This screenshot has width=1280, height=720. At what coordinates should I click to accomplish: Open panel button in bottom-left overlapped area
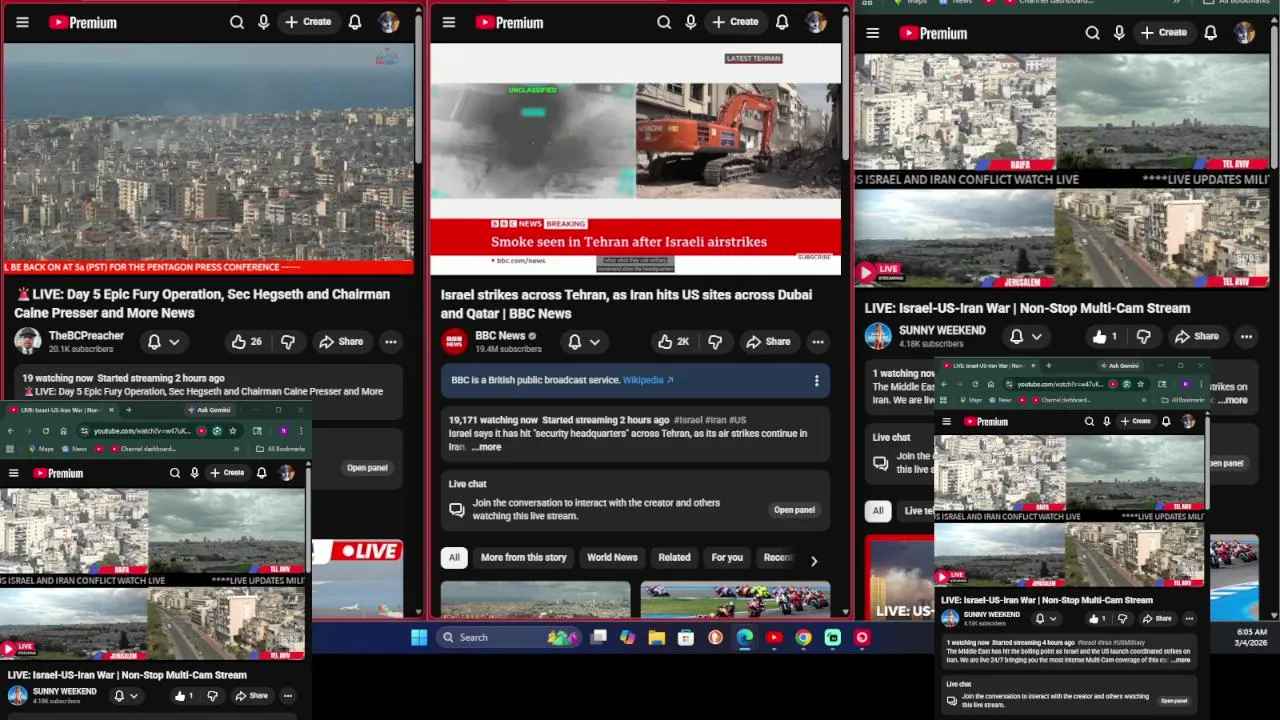[x=367, y=468]
